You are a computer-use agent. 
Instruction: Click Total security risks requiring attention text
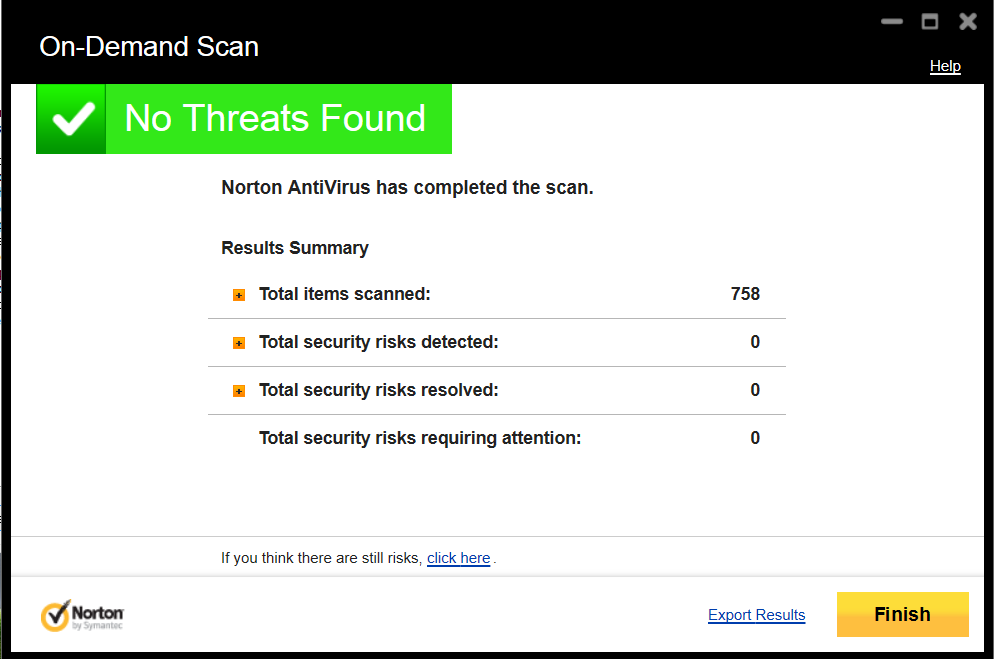tap(419, 438)
